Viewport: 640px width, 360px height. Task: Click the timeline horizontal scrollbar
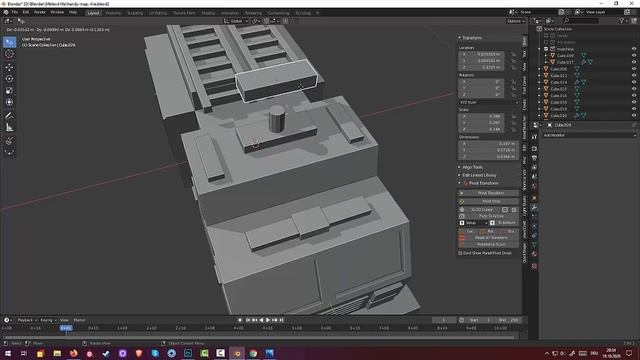tap(259, 338)
